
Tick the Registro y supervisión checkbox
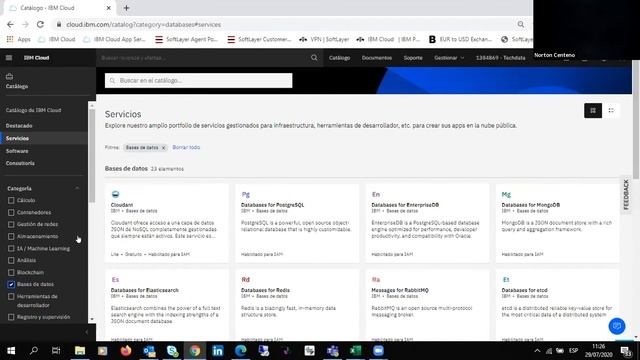click(x=11, y=317)
